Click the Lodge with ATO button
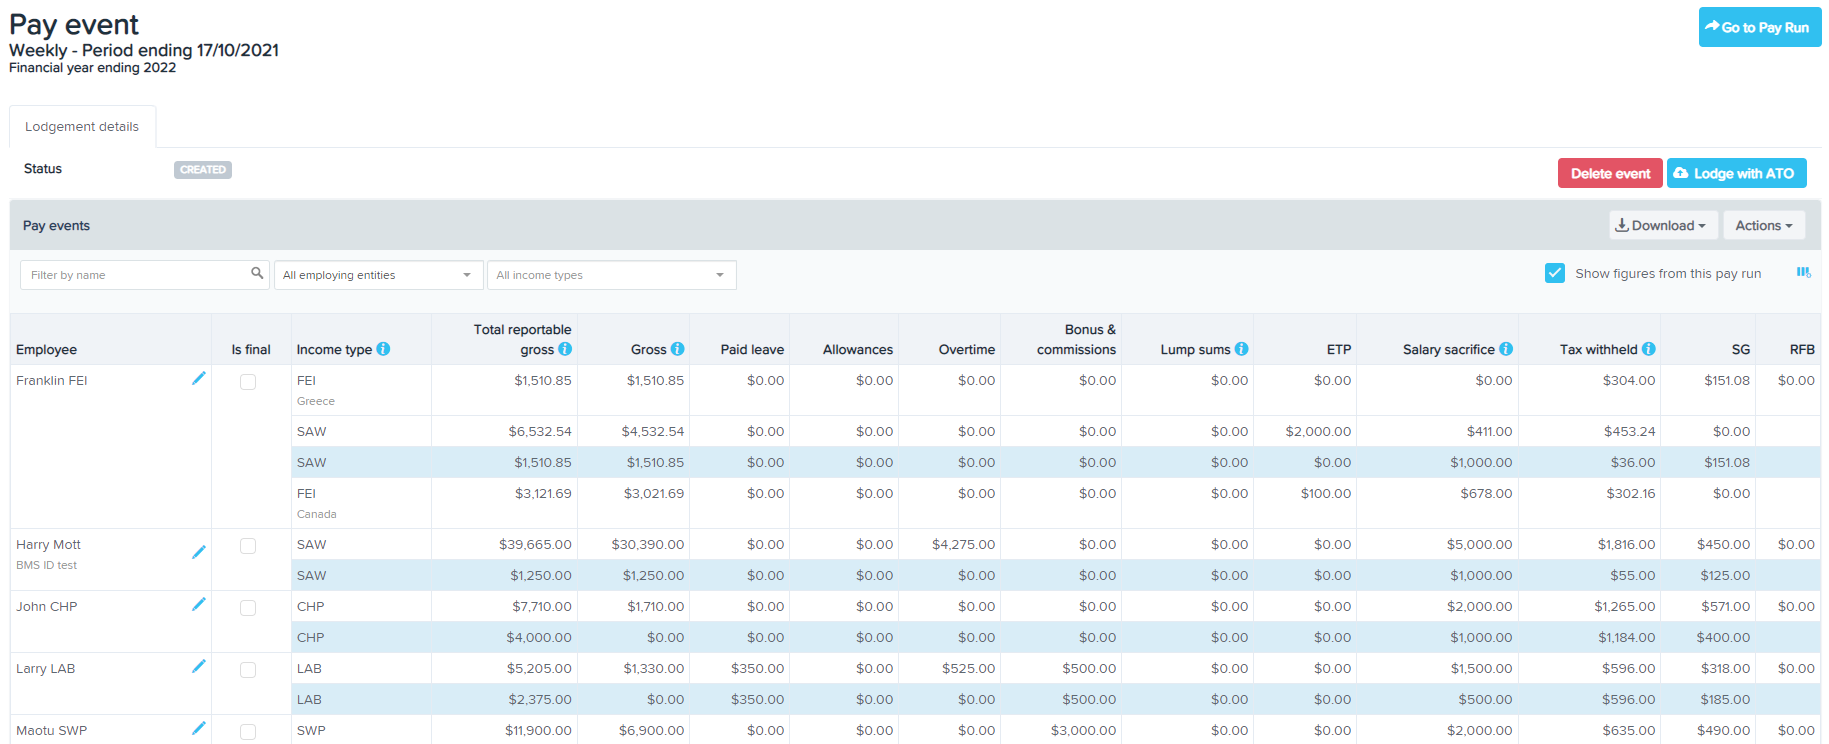1829x744 pixels. 1736,173
